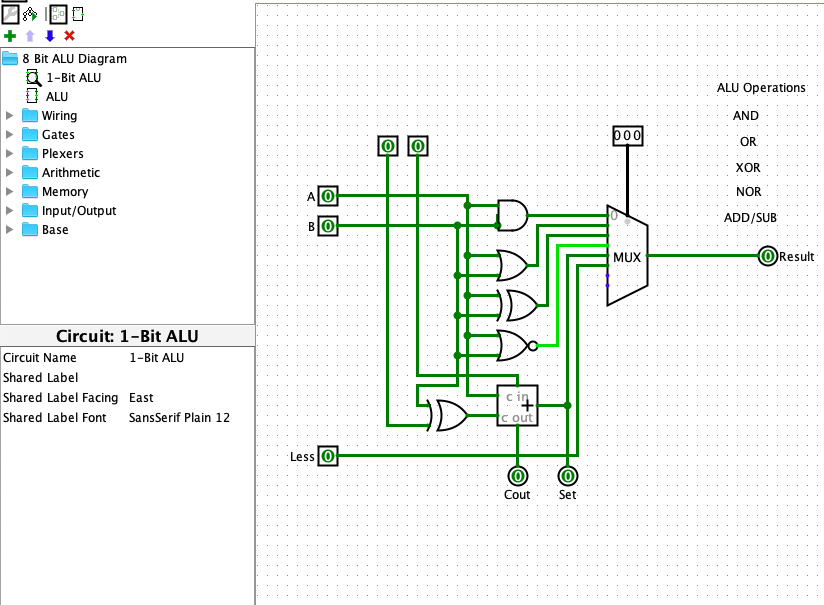
Task: Switch to edit circuit layout view
Action: click(x=58, y=14)
